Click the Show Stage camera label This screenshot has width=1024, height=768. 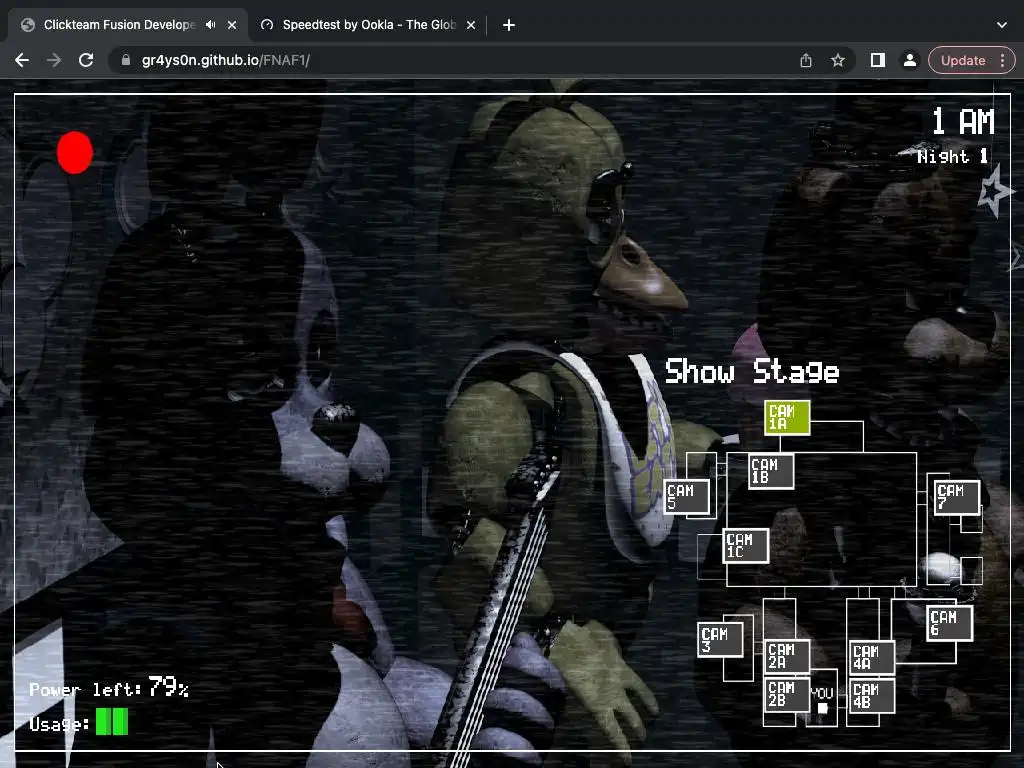click(x=752, y=372)
